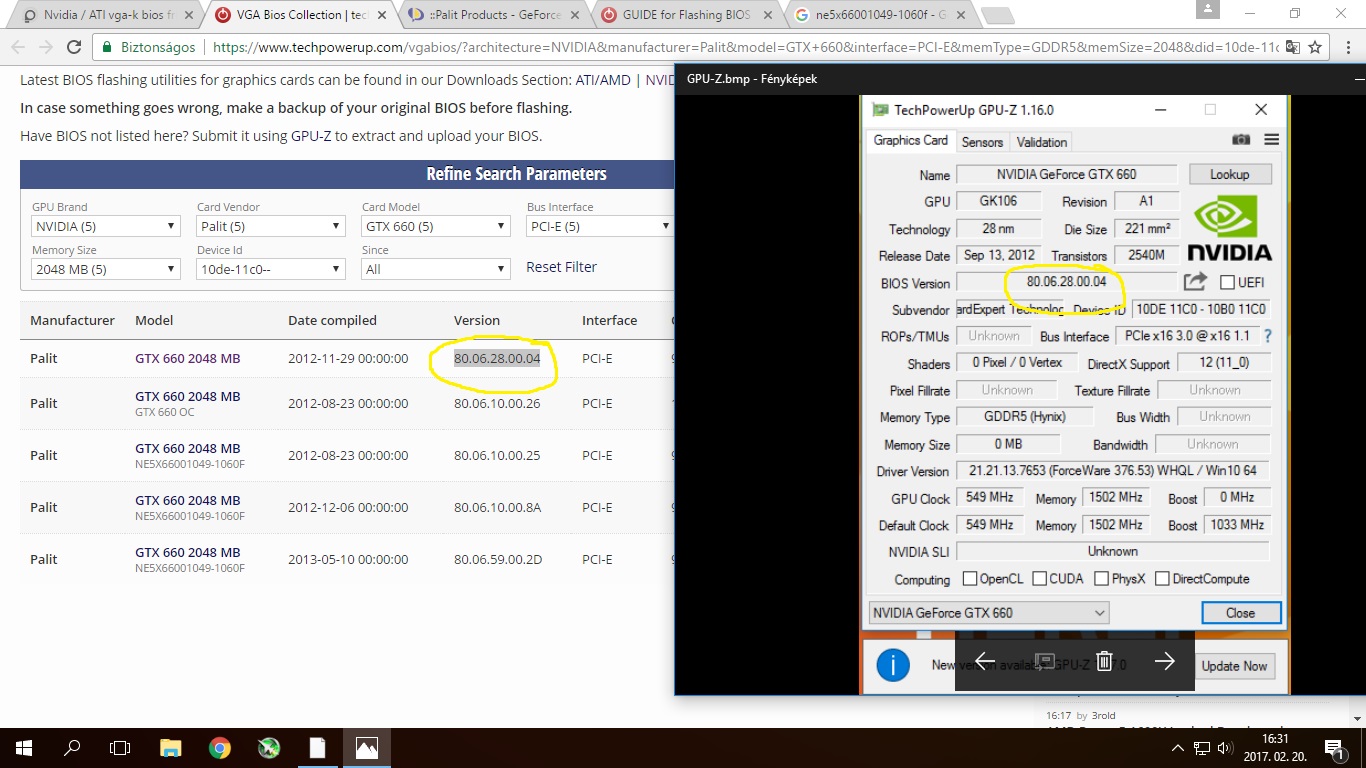Viewport: 1366px width, 768px height.
Task: Click the BIOS share/export arrow icon in GPU-Z
Action: (x=1196, y=282)
